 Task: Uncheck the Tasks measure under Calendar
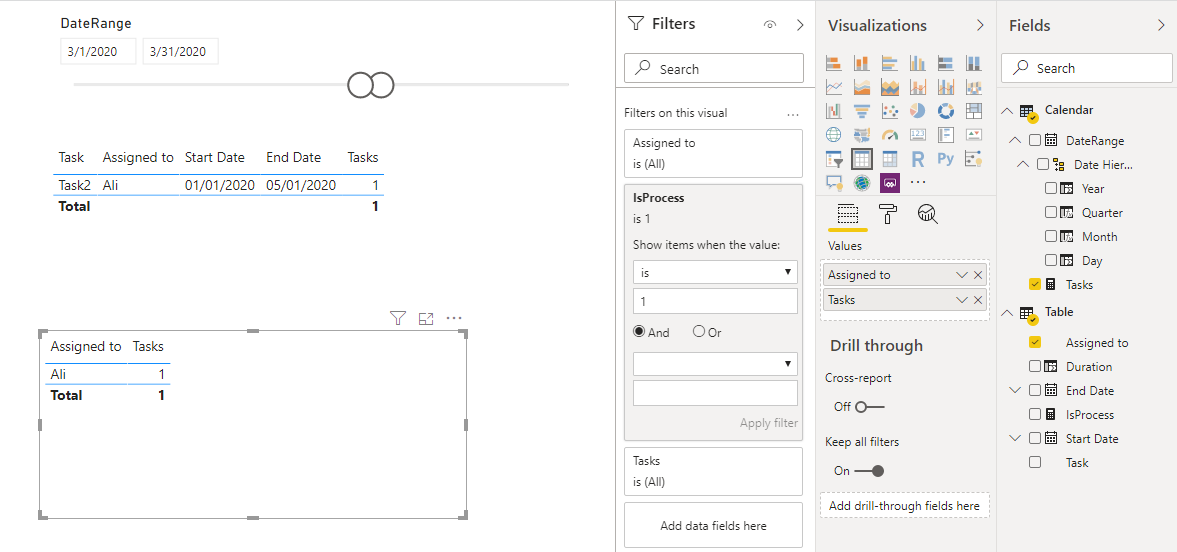1035,284
